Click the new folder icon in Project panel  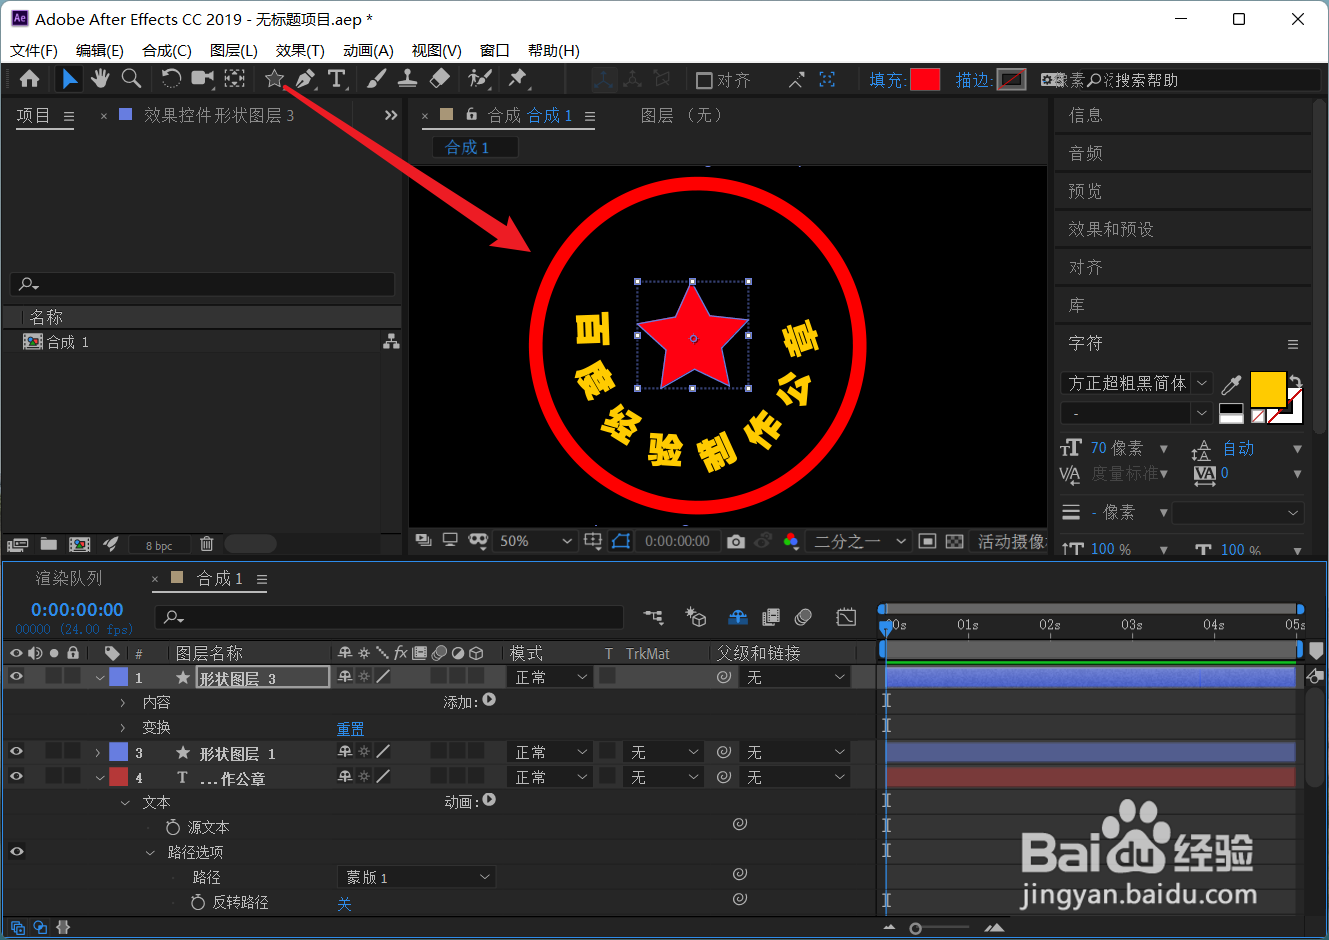[x=48, y=544]
